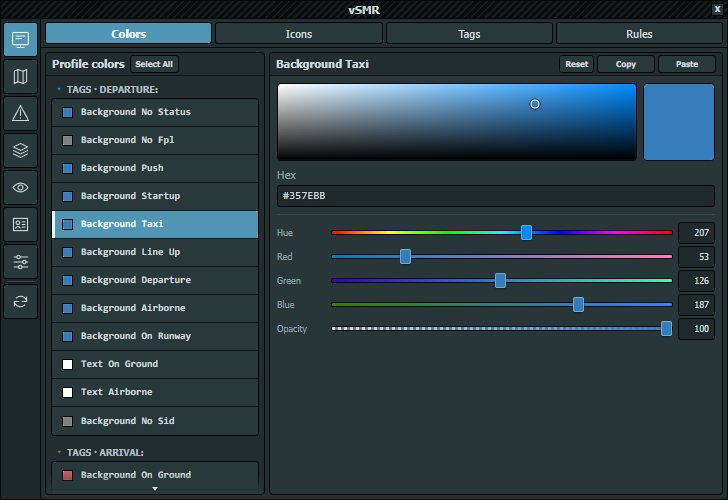The height and width of the screenshot is (500, 728).
Task: Open the display monitor sidebar section
Action: (x=20, y=40)
